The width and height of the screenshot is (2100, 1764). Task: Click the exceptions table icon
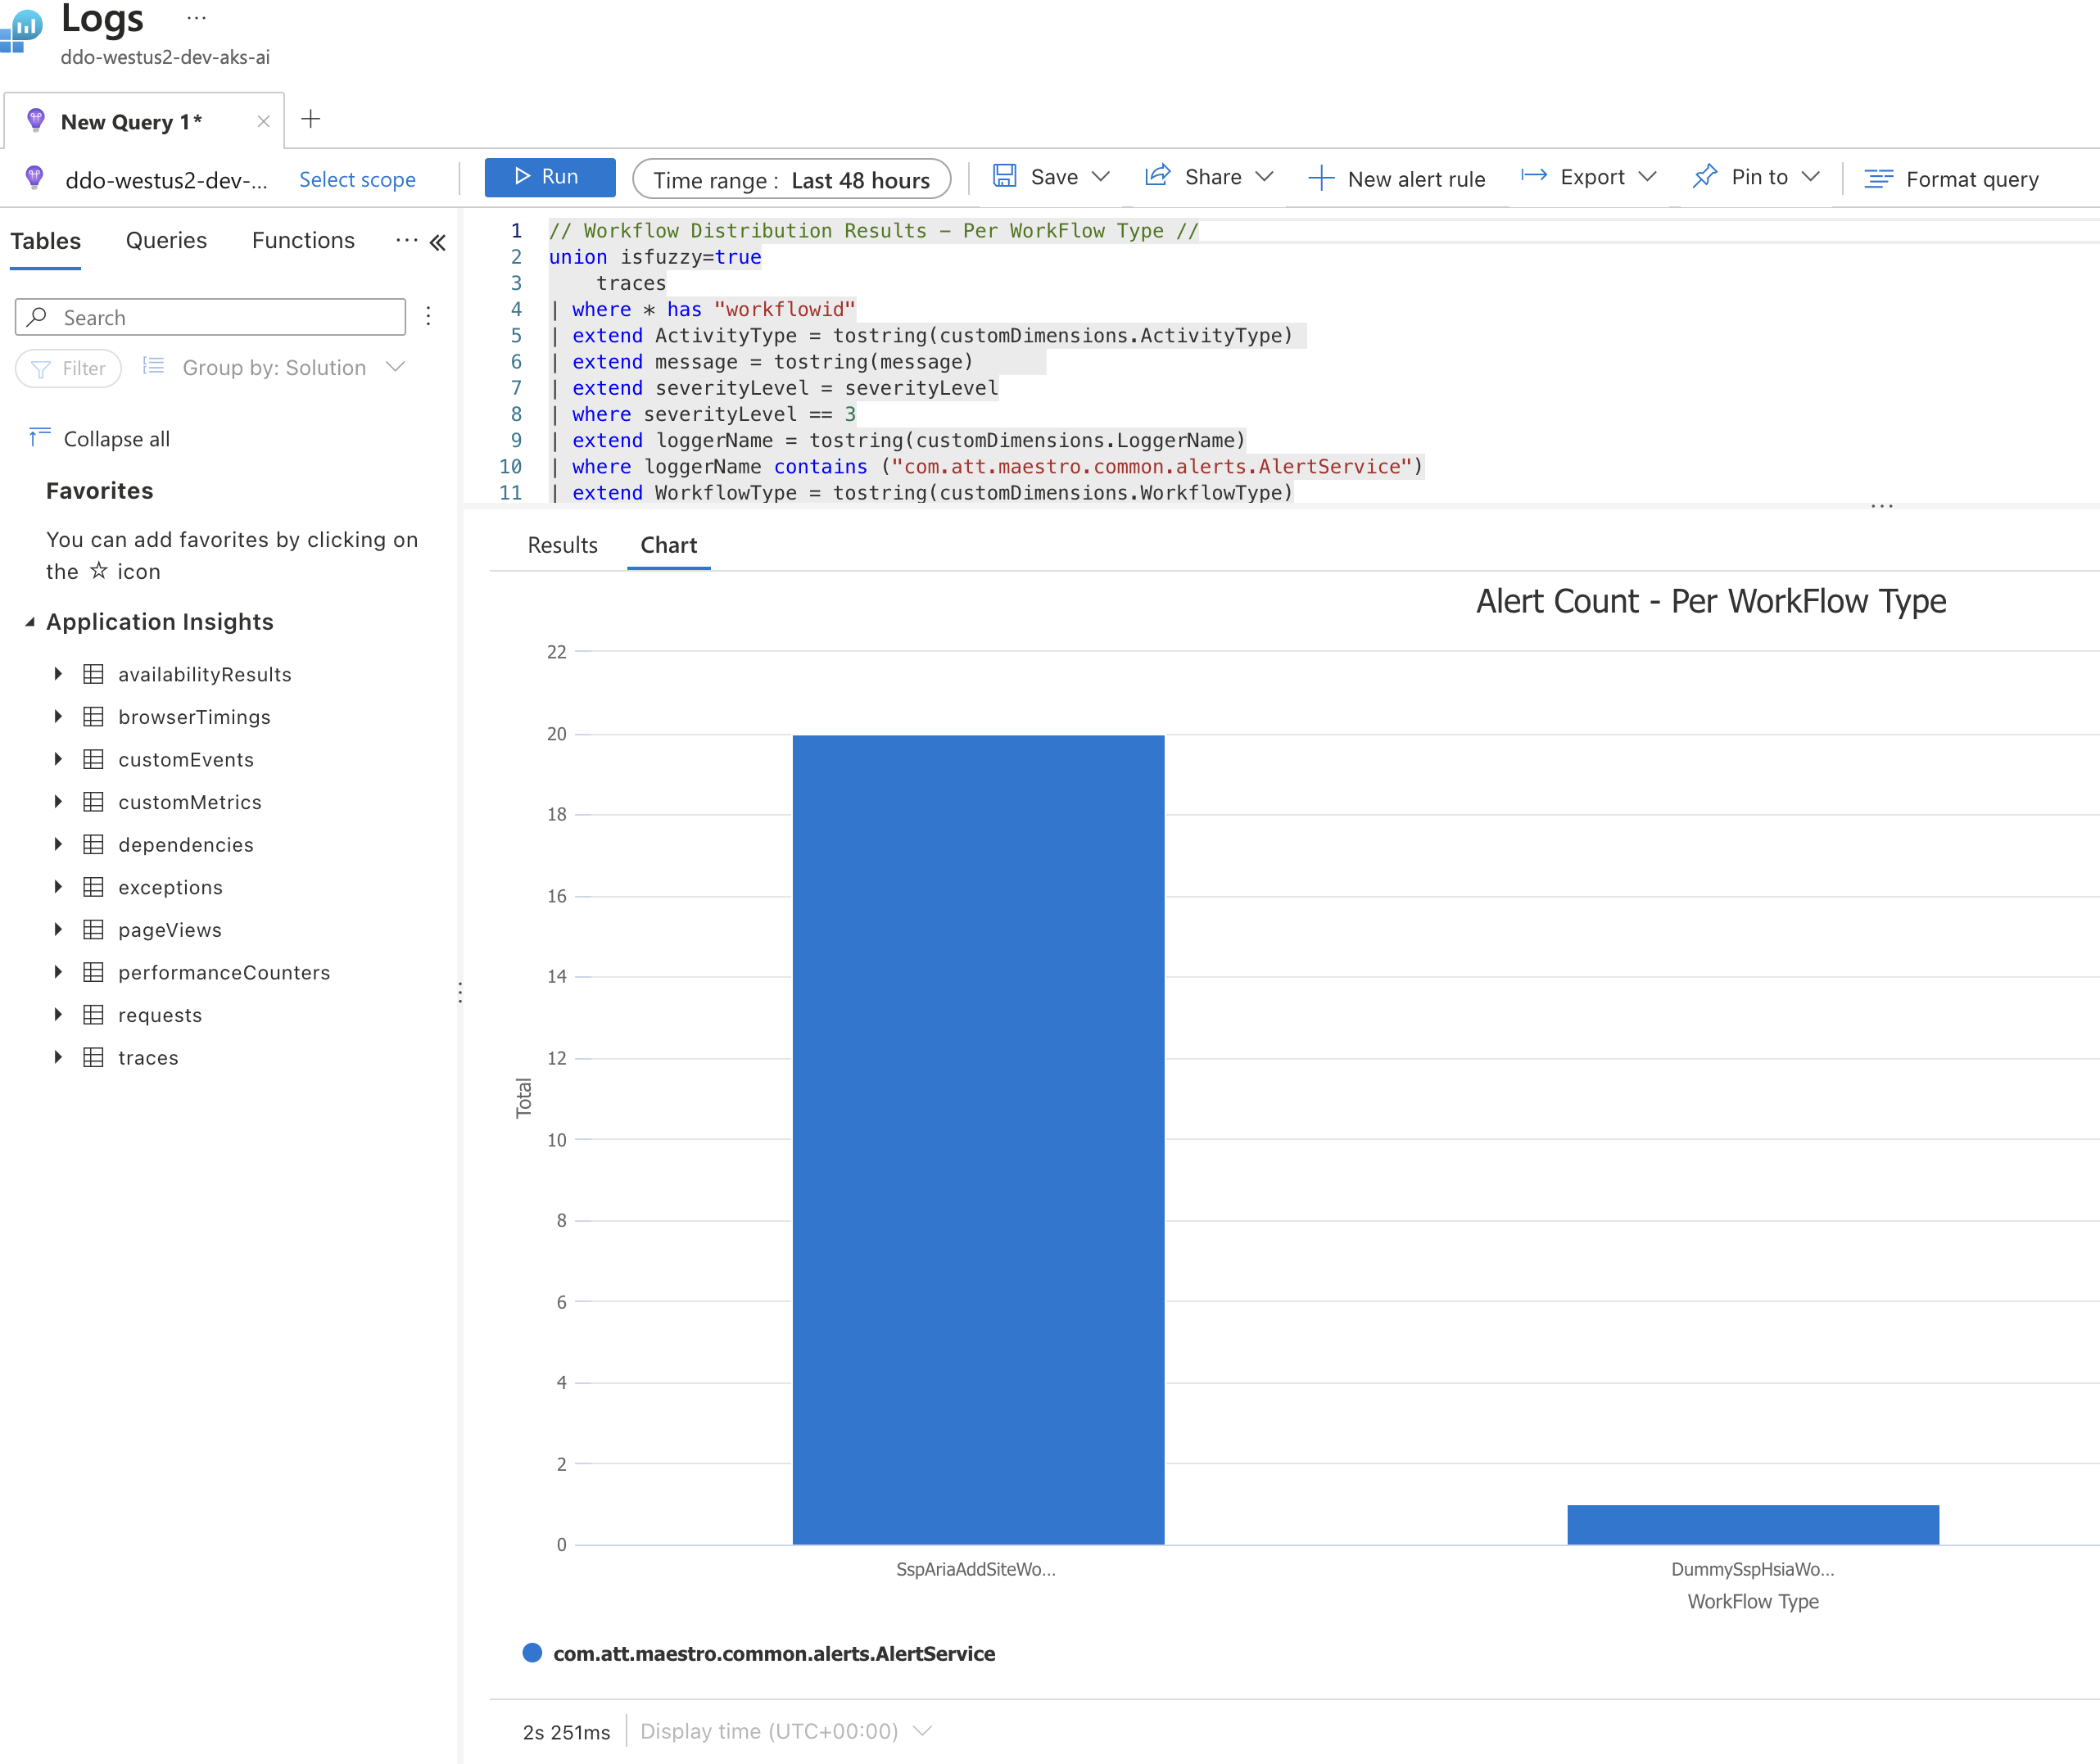pyautogui.click(x=93, y=887)
